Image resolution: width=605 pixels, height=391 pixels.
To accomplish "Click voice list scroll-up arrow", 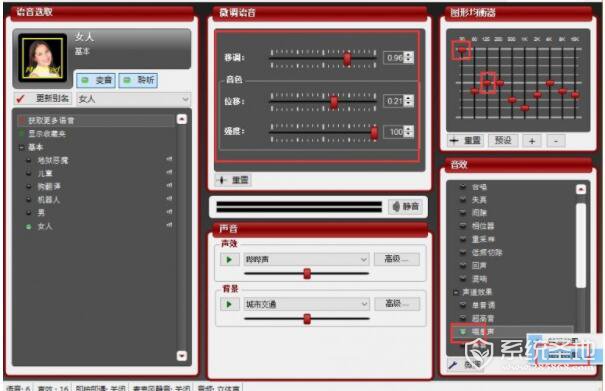I will point(182,119).
